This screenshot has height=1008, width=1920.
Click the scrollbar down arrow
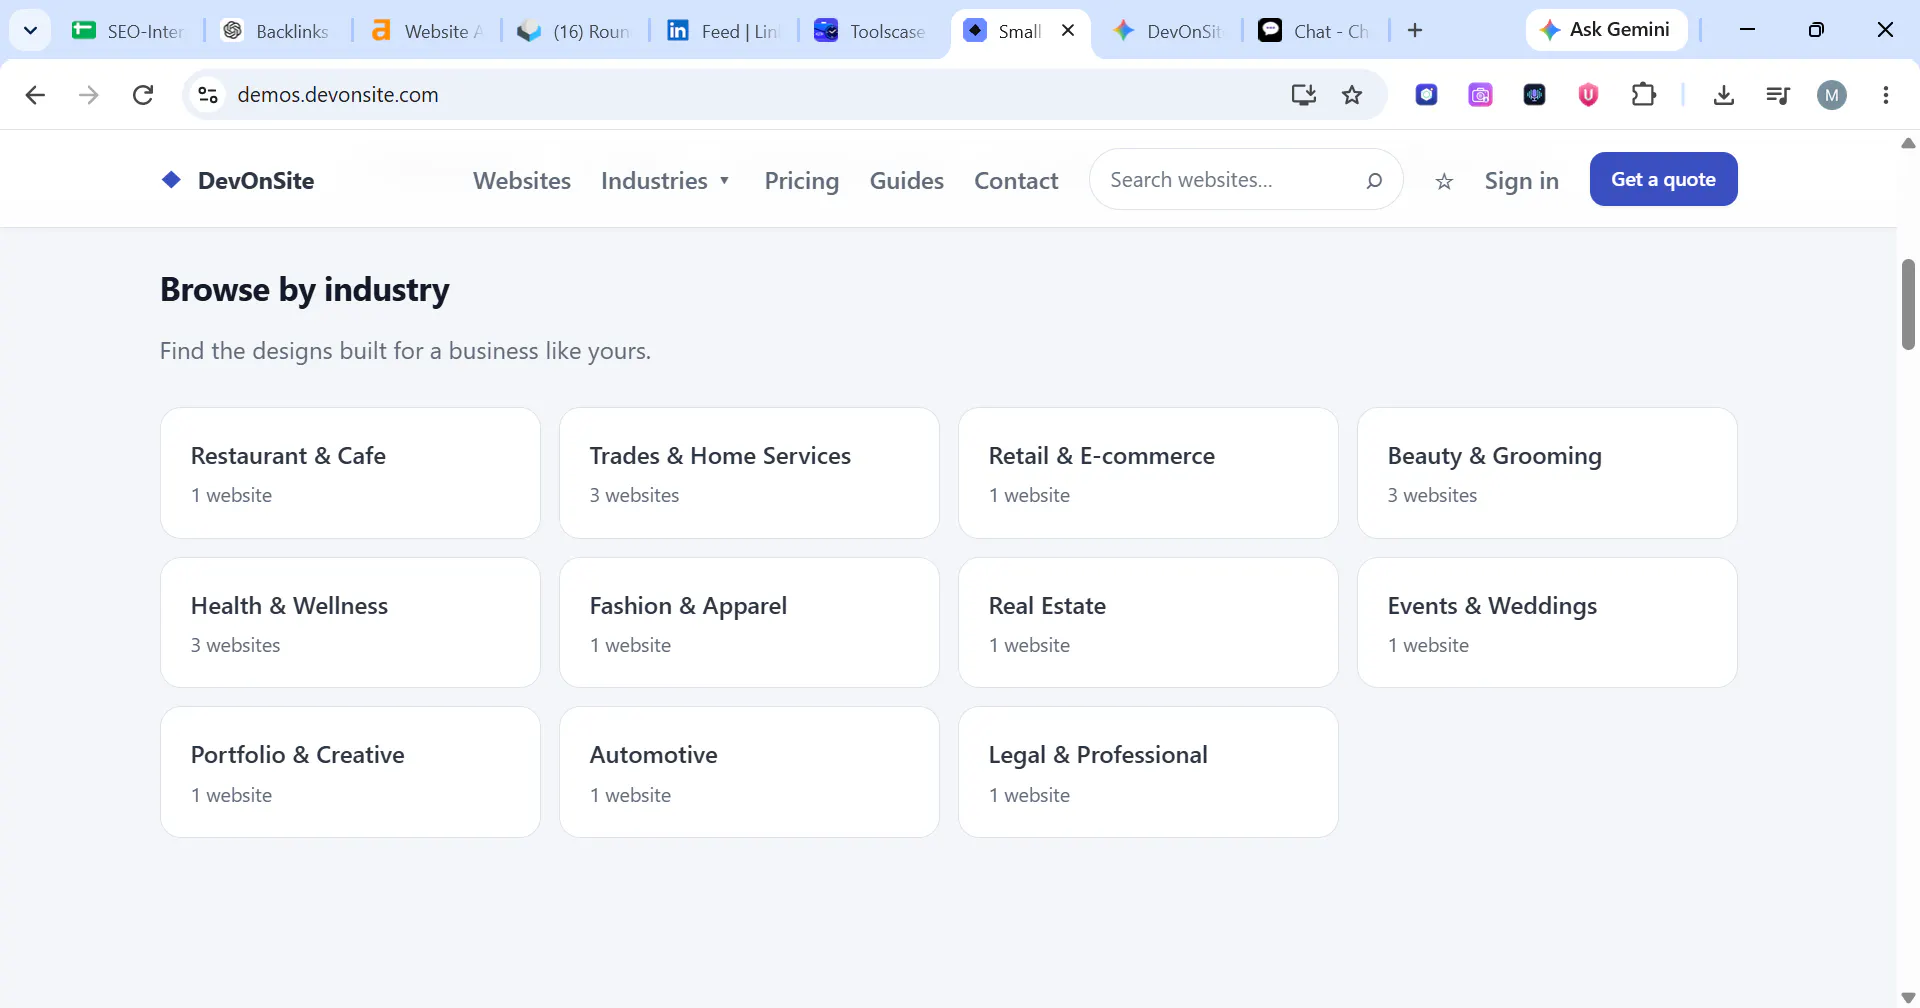(1908, 997)
